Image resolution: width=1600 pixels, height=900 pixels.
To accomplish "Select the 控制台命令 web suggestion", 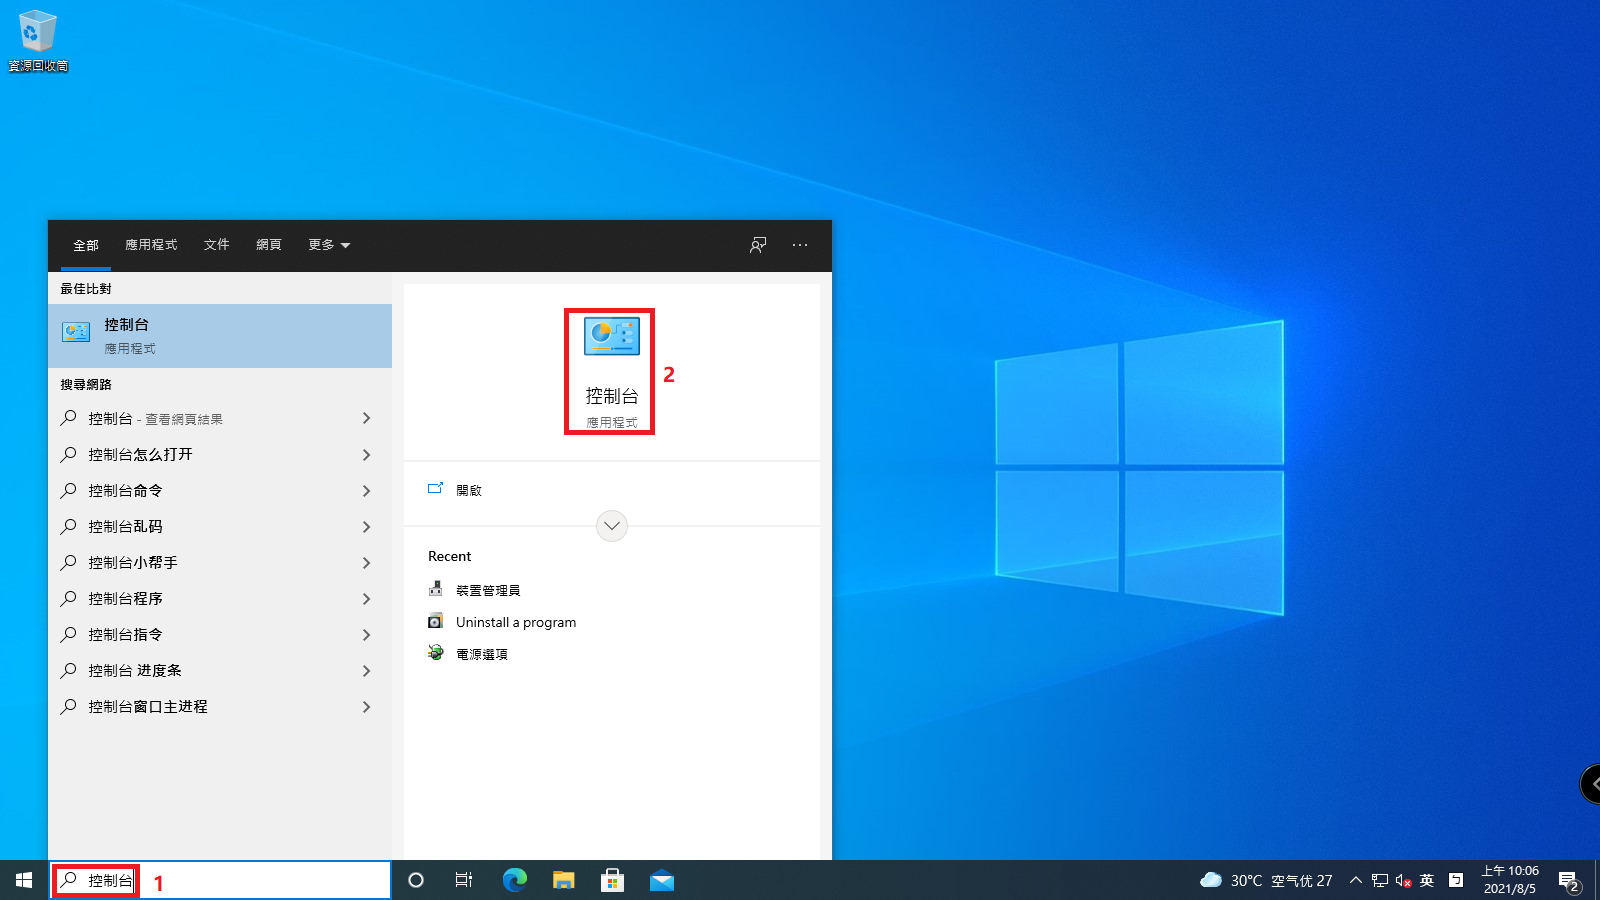I will [125, 491].
